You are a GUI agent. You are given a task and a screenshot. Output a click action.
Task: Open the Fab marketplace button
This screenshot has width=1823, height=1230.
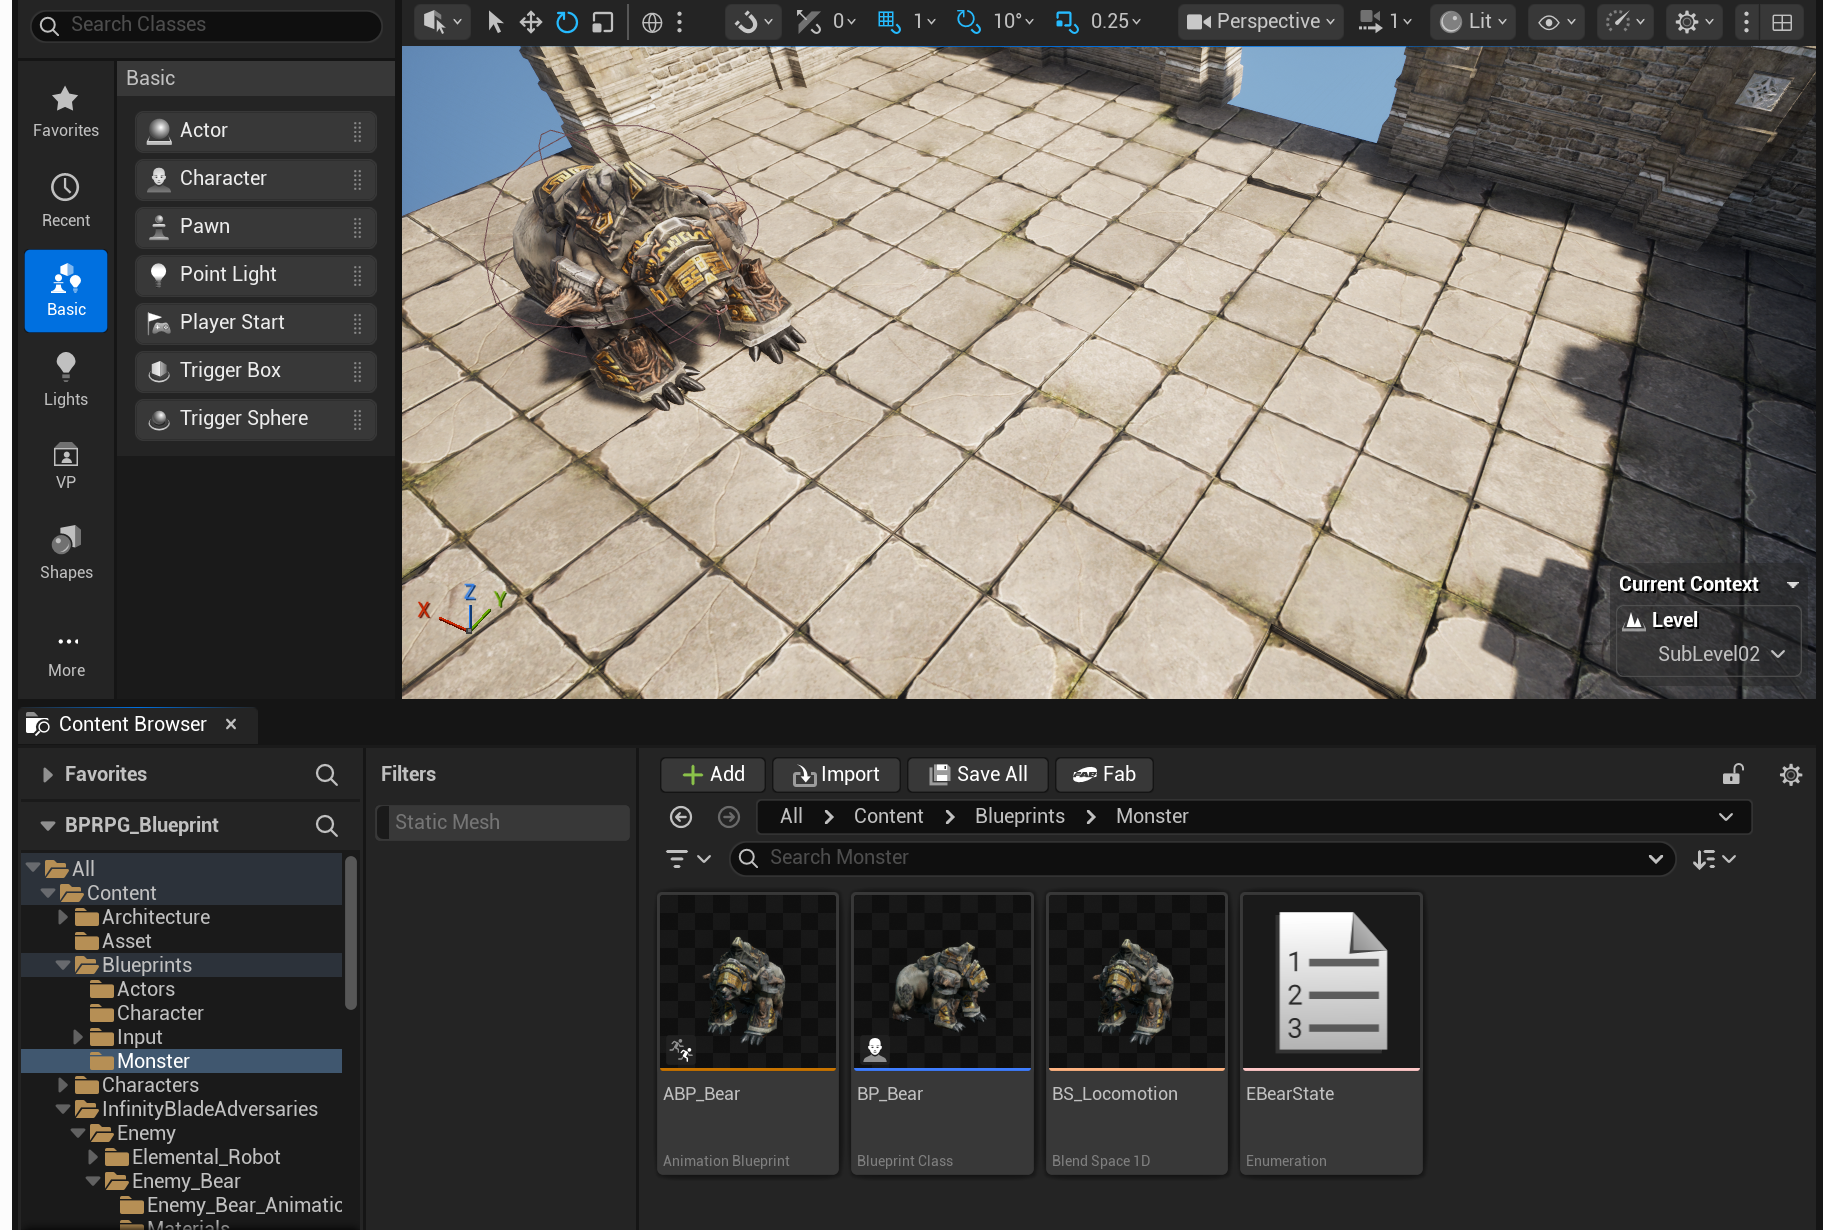tap(1104, 775)
